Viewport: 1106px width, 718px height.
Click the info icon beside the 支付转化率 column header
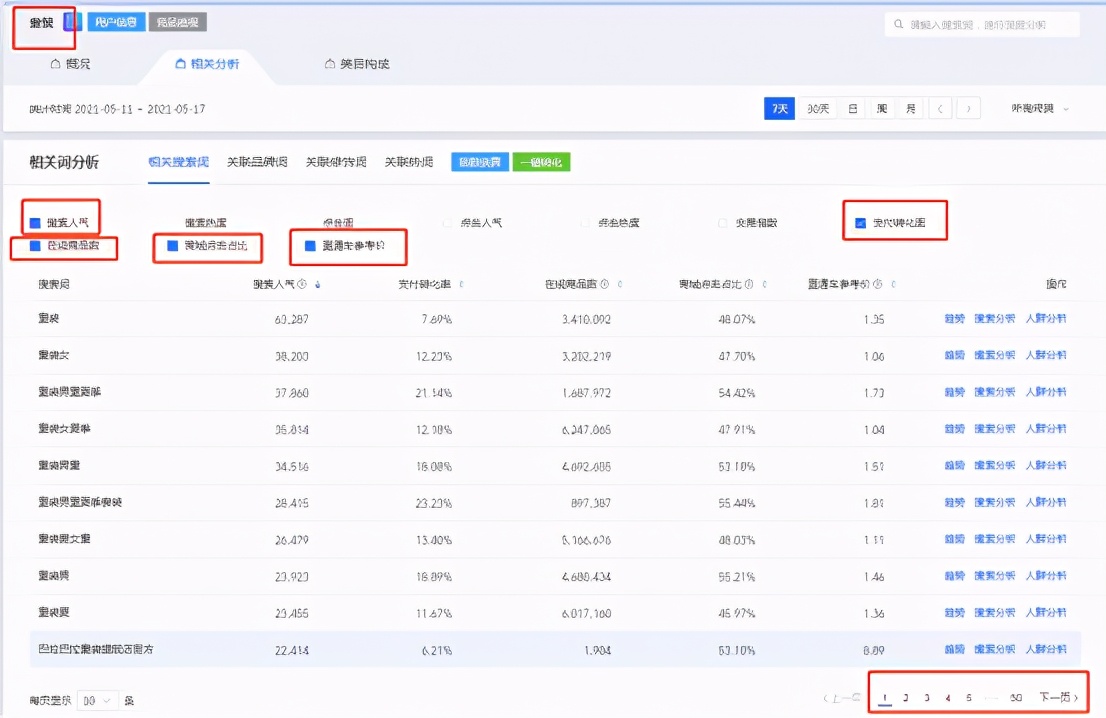(463, 283)
